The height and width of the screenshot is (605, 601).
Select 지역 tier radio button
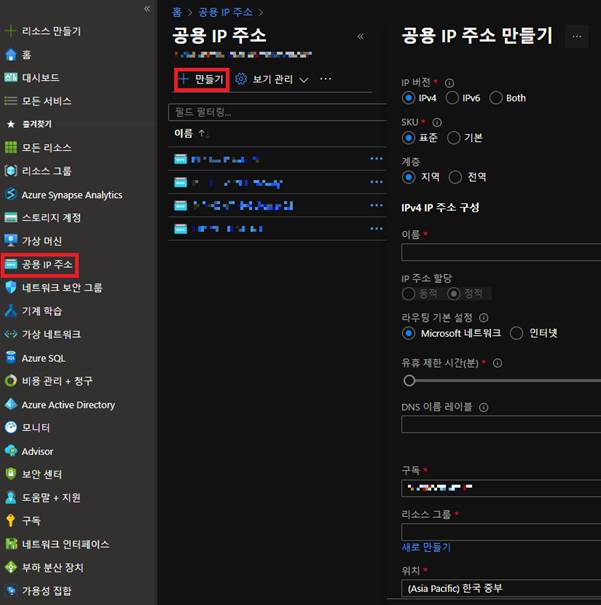(x=409, y=177)
